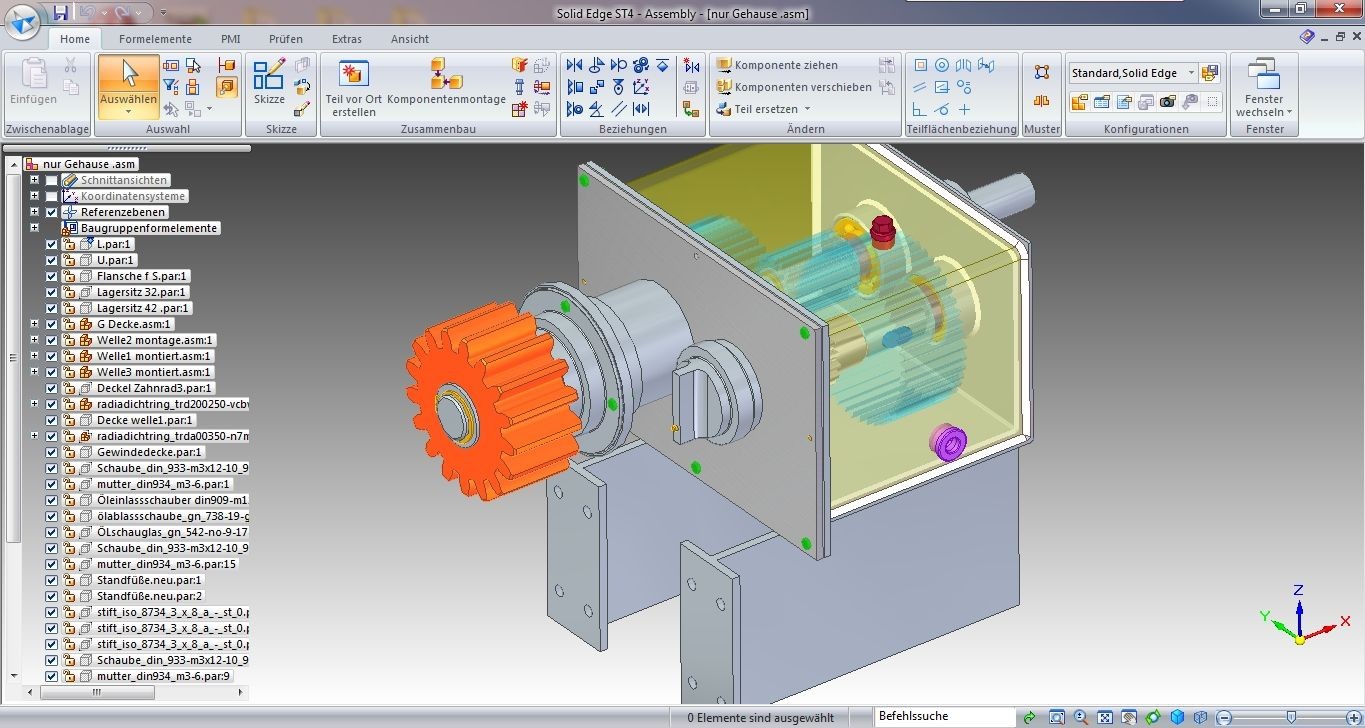Click Komponente ziehen button
The width and height of the screenshot is (1365, 728).
(777, 65)
